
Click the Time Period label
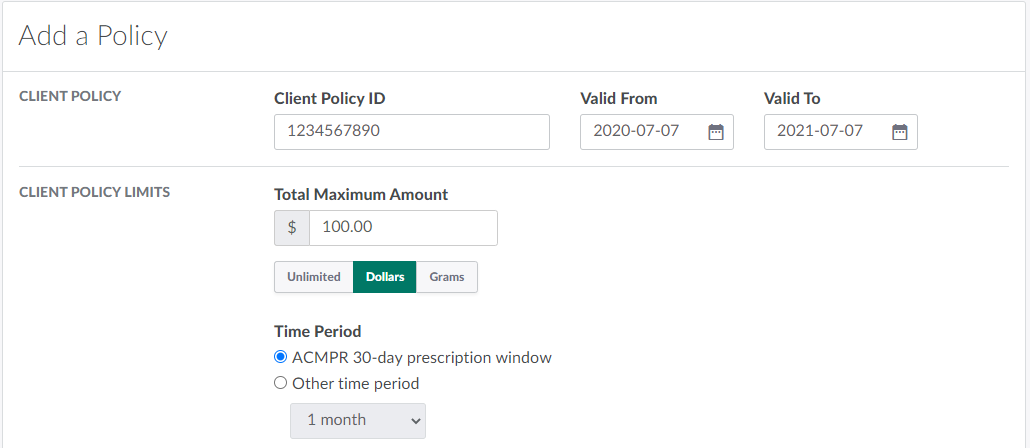[317, 331]
